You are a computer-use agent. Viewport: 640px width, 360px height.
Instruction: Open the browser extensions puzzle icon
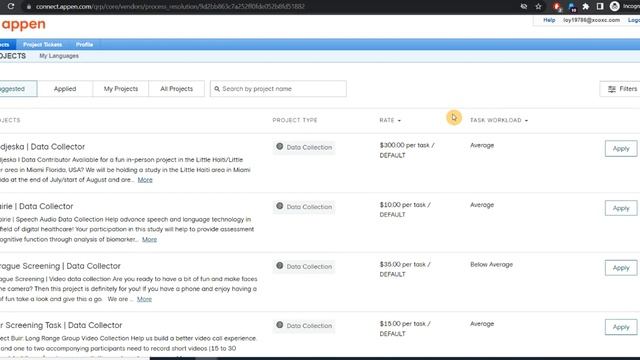pos(586,6)
